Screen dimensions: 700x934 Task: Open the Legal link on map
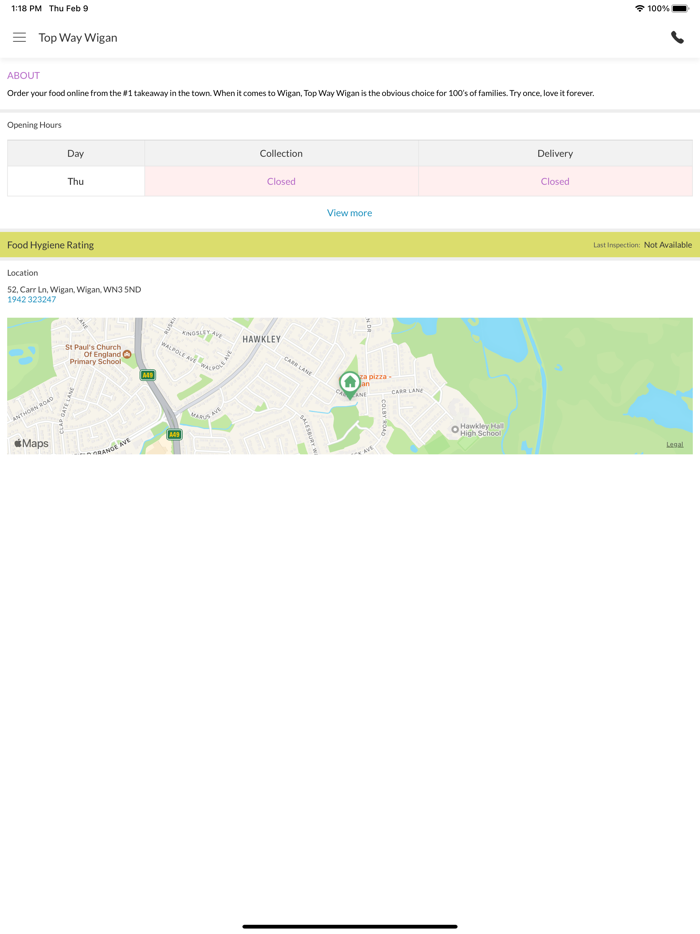(x=674, y=444)
